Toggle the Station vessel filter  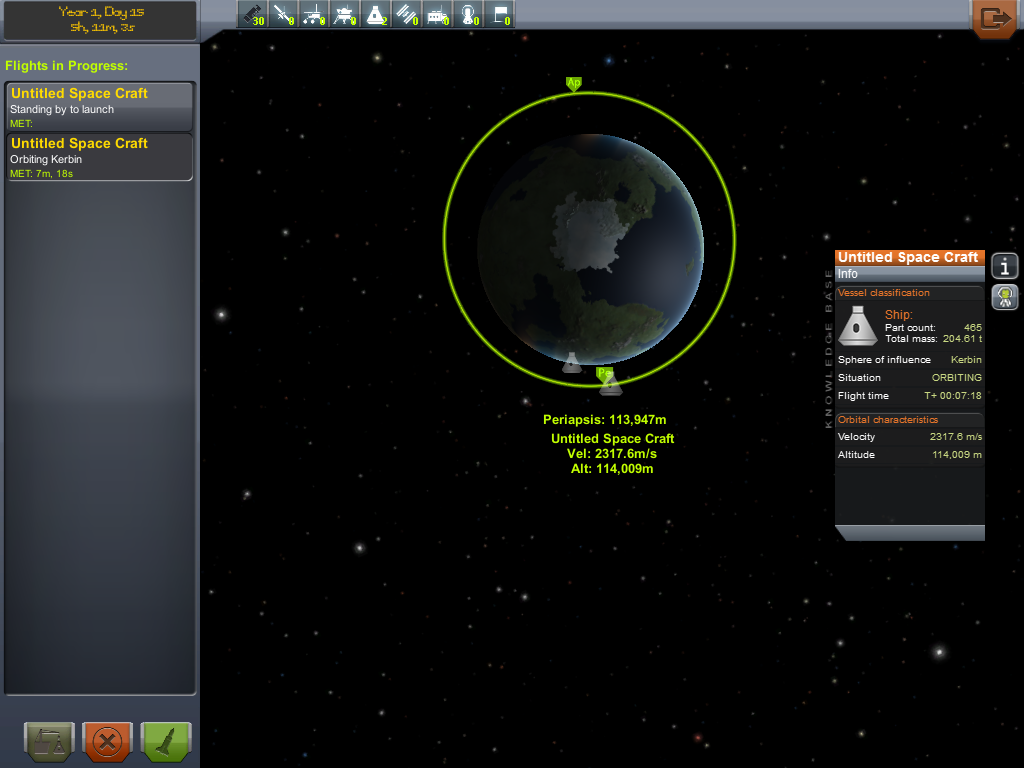406,14
